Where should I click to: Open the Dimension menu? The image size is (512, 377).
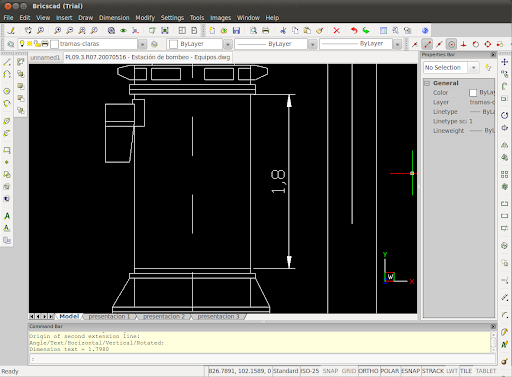pyautogui.click(x=114, y=18)
